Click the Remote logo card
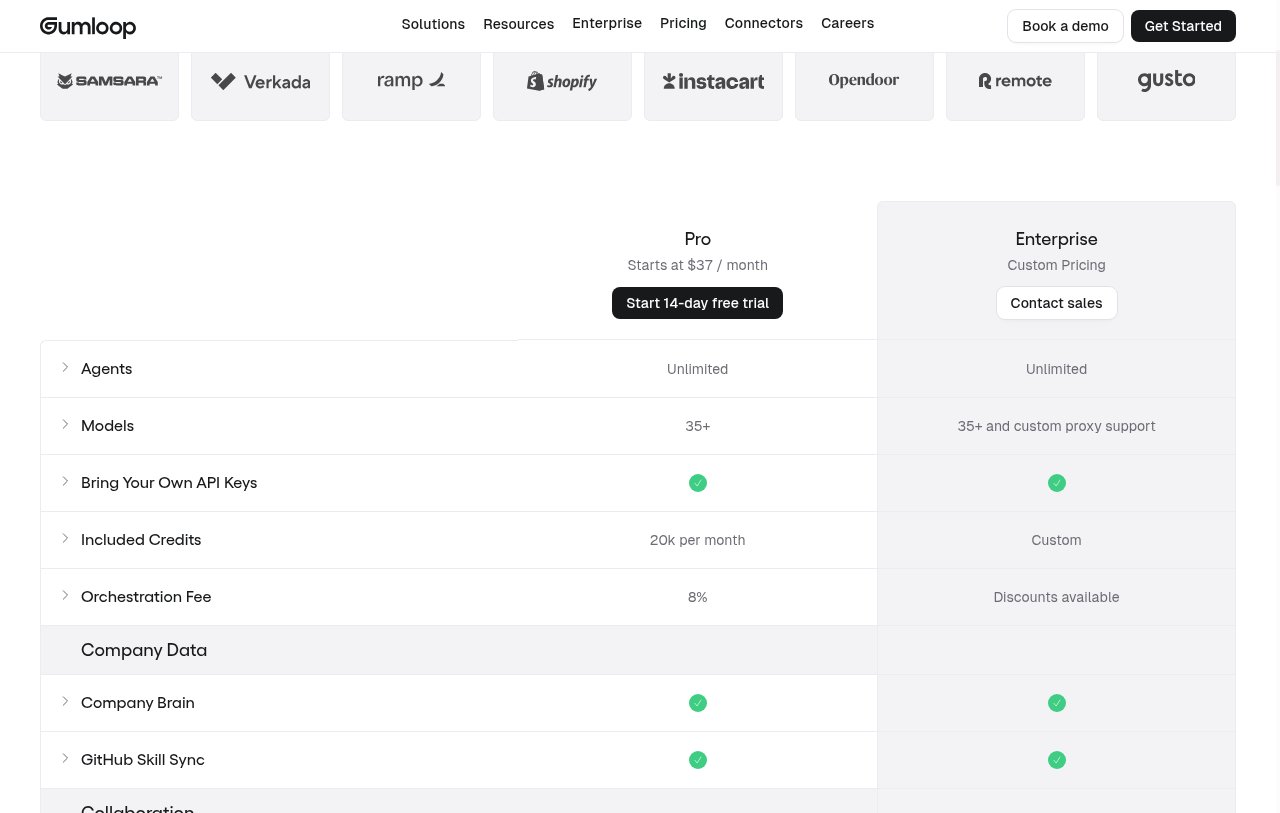The image size is (1280, 813). tap(1015, 85)
